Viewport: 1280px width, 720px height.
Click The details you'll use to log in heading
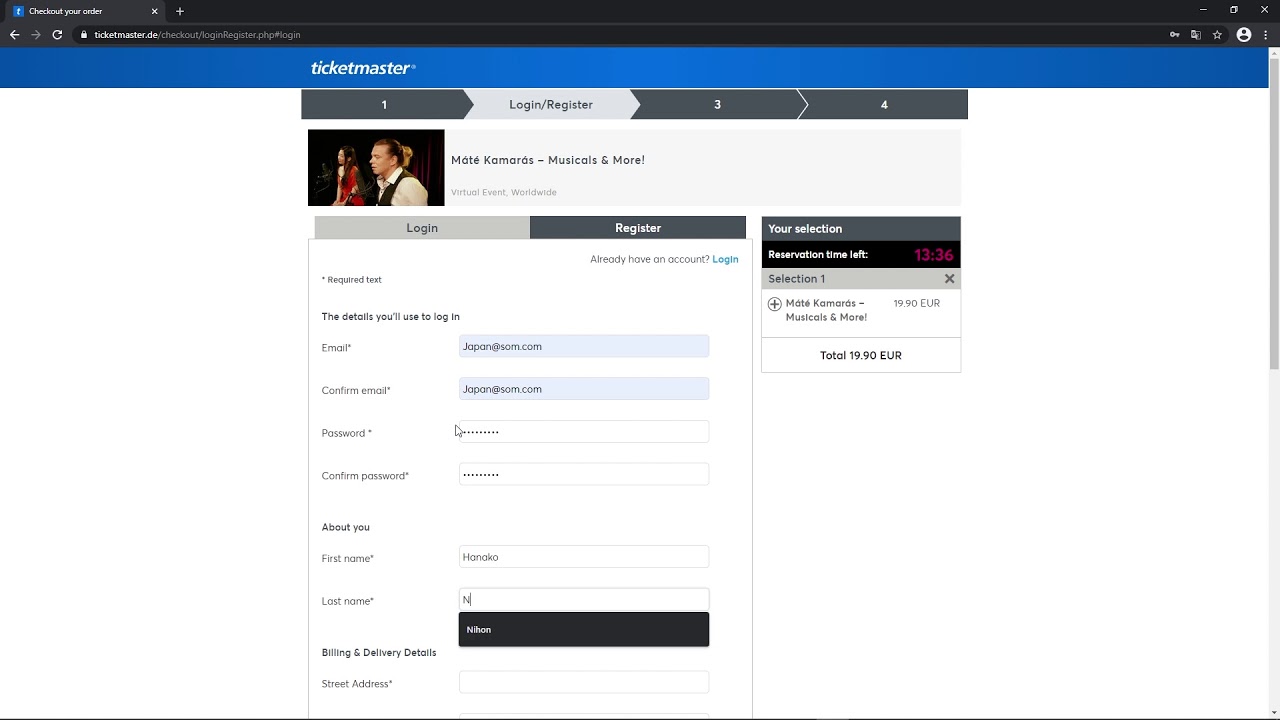pyautogui.click(x=391, y=317)
